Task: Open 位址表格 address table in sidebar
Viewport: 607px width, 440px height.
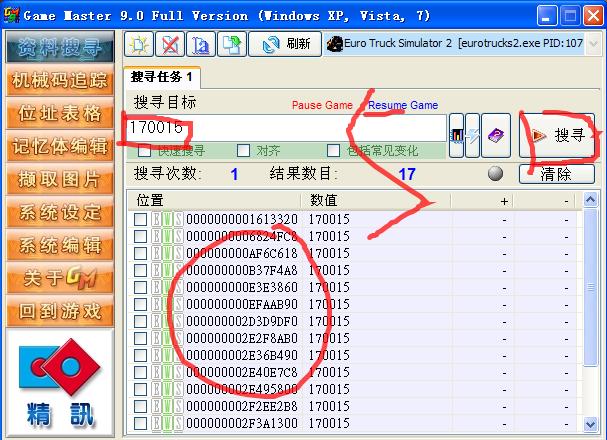Action: click(x=59, y=113)
